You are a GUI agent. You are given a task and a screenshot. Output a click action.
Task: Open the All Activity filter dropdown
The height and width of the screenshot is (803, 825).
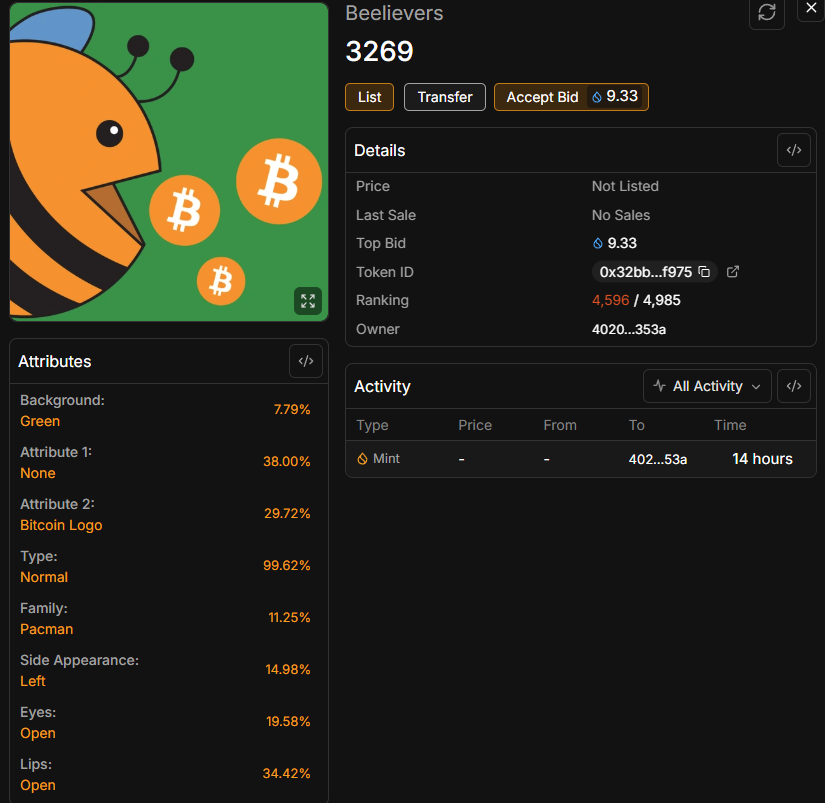(x=707, y=386)
